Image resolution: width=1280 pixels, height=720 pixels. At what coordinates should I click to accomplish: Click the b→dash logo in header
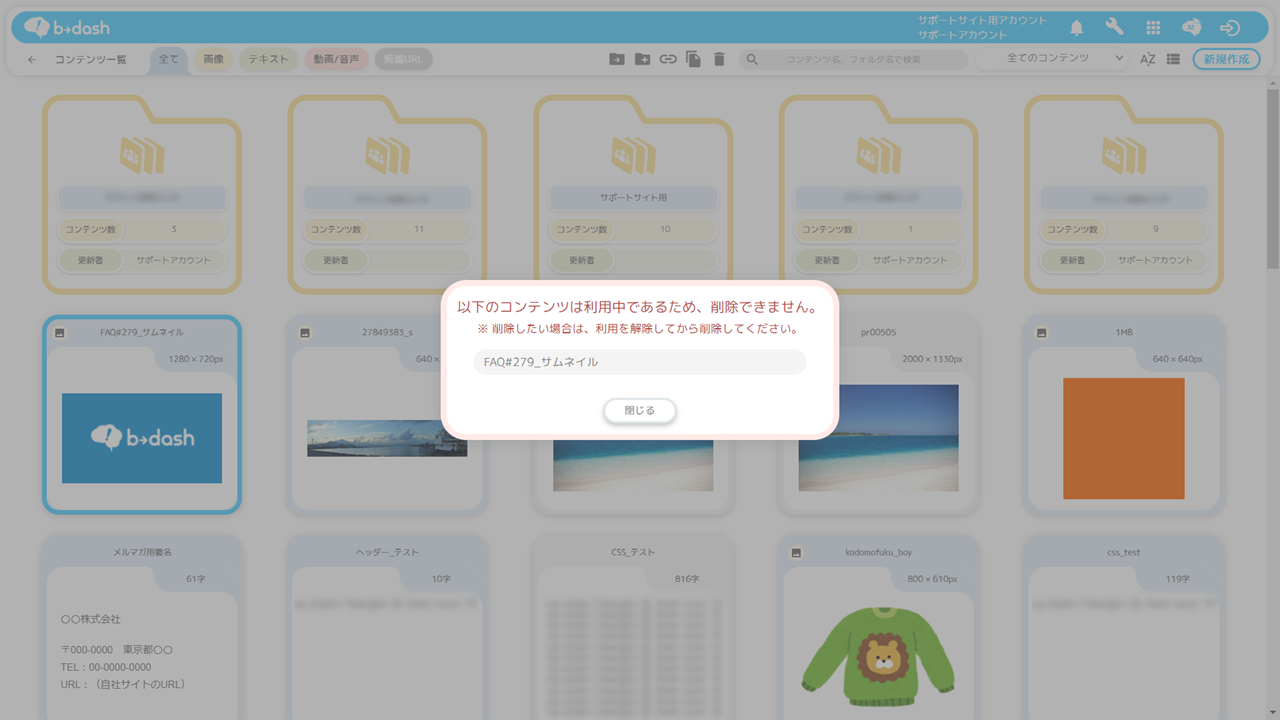[x=67, y=27]
